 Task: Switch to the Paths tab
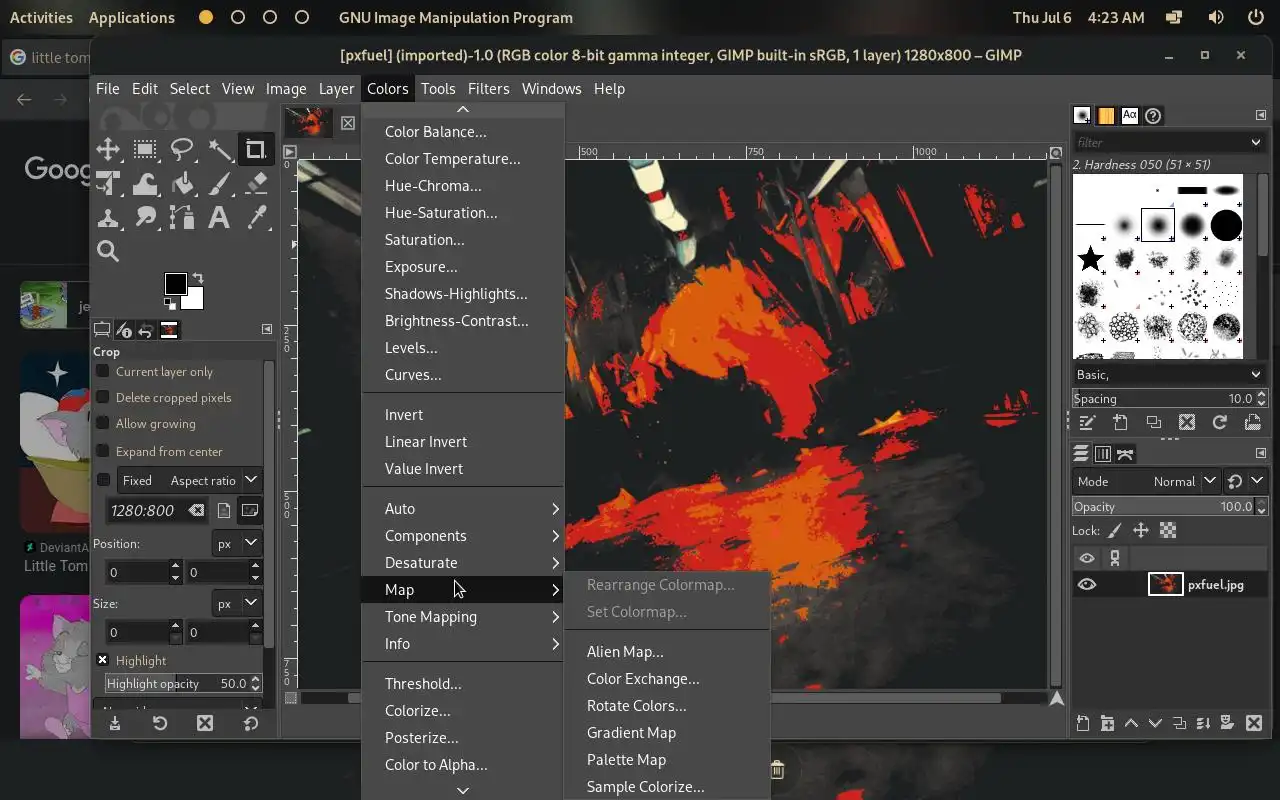tap(1125, 454)
